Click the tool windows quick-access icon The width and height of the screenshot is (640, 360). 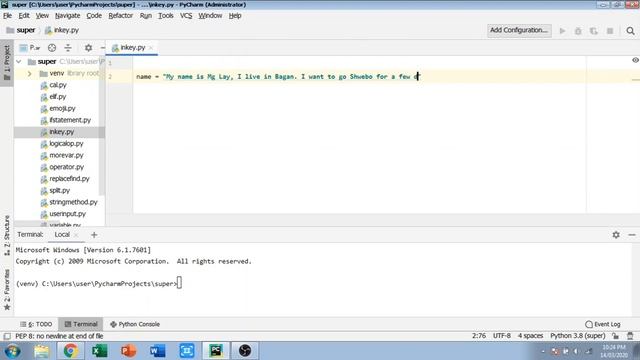(x=7, y=336)
